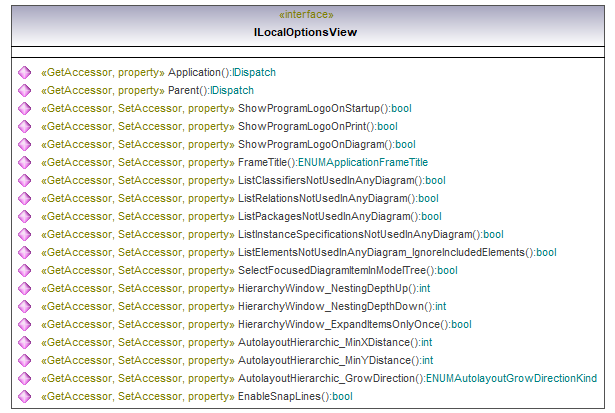Viewport: 615px width, 413px height.
Task: Click the icon next to HierarchyWindow_ExpandItemsOnlyOnce
Action: coord(24,325)
